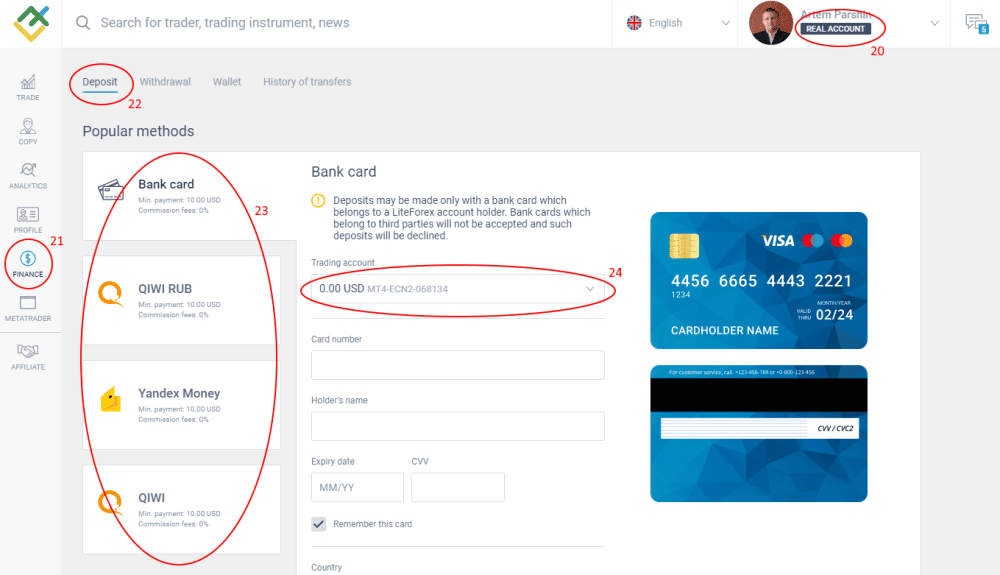The width and height of the screenshot is (1000, 575).
Task: Select the QIWI RUB payment method
Action: click(181, 299)
